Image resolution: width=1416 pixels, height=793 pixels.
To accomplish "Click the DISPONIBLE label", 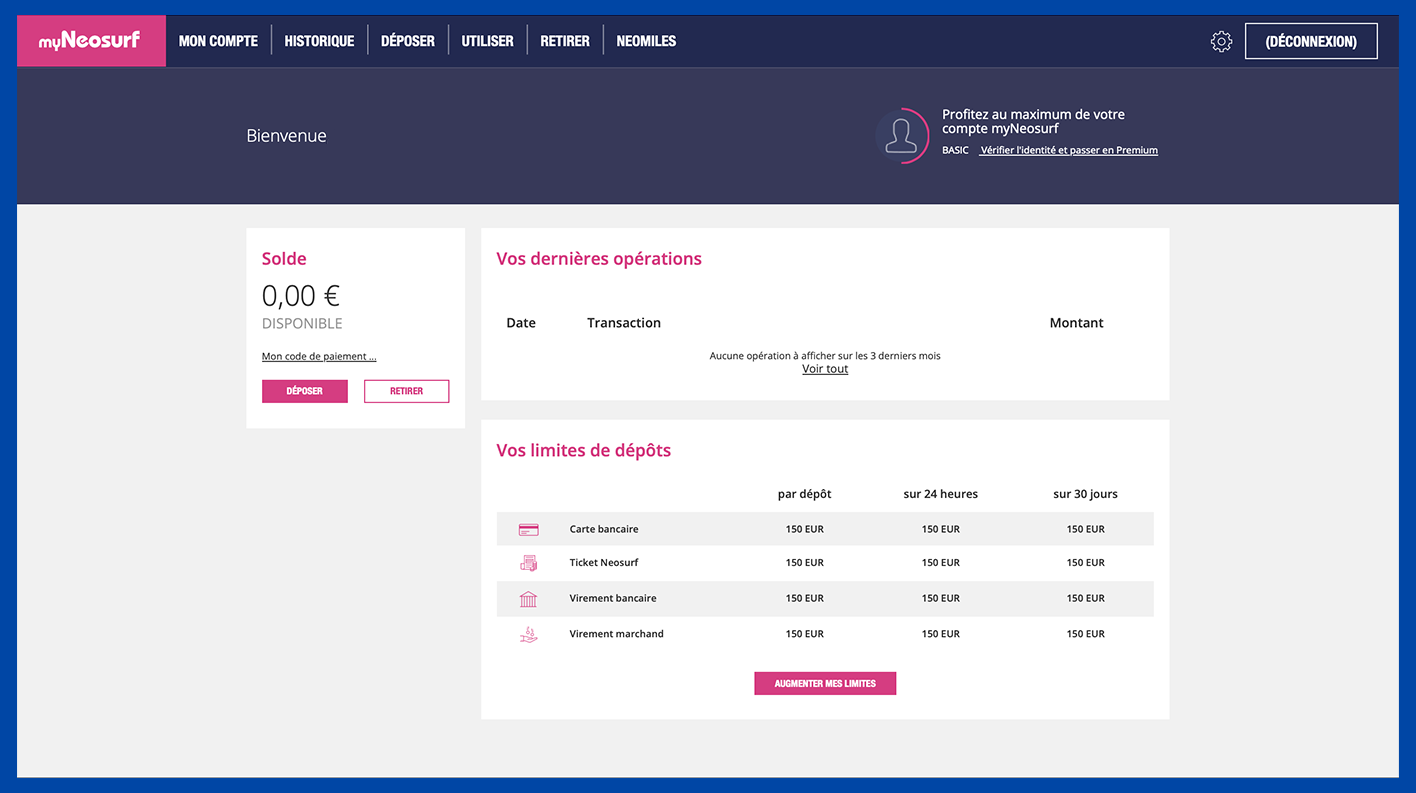I will [x=302, y=323].
